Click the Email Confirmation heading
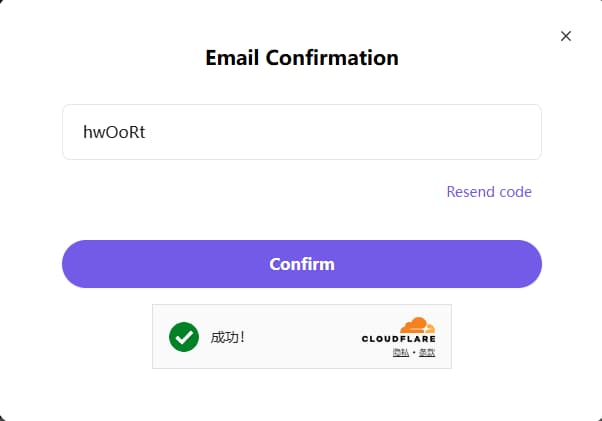 [x=301, y=57]
